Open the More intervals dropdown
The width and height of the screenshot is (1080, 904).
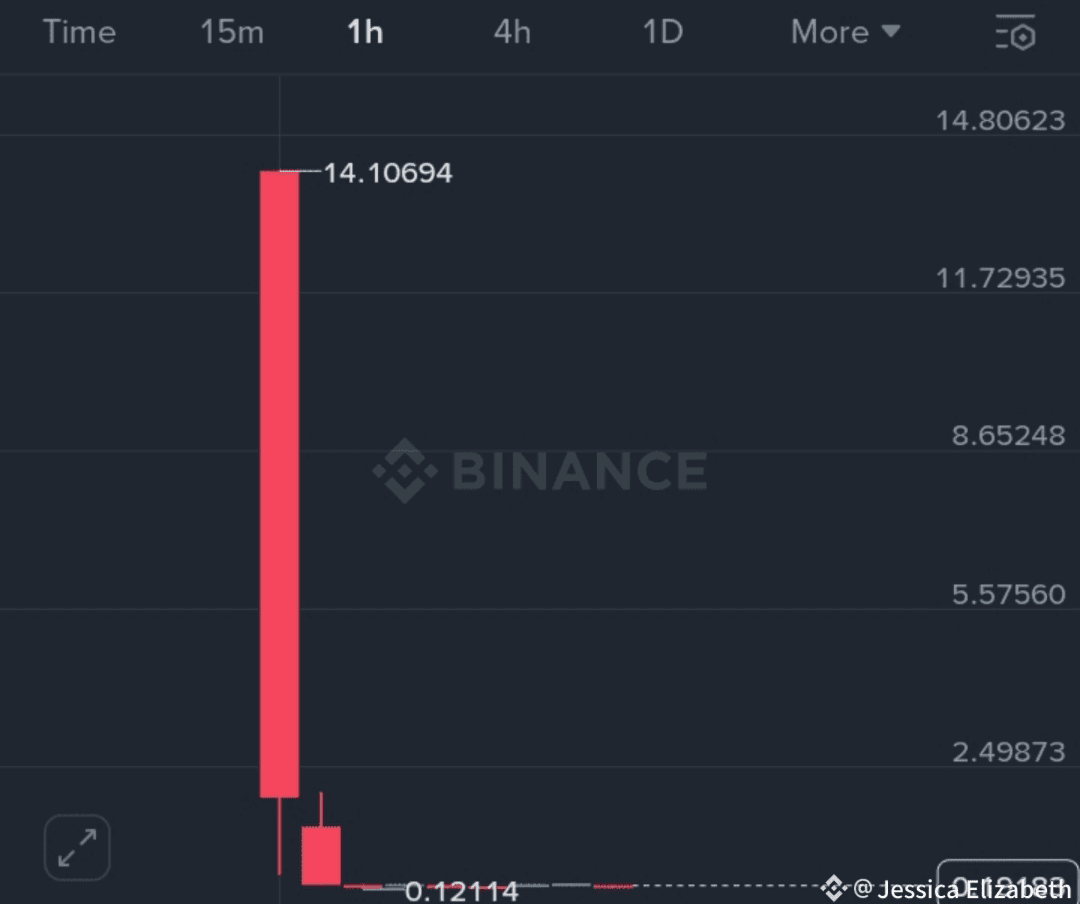coord(845,32)
